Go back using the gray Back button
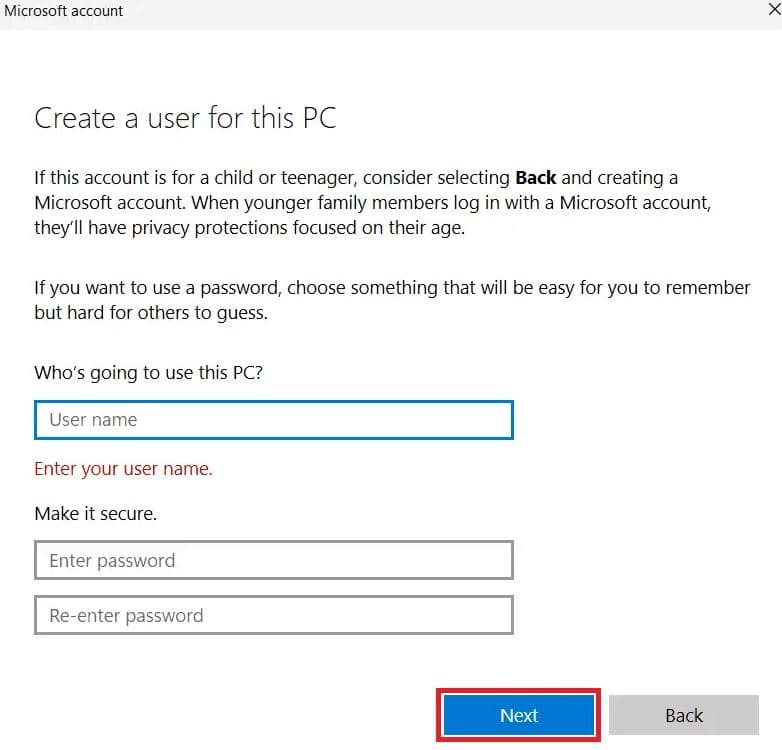 tap(683, 715)
